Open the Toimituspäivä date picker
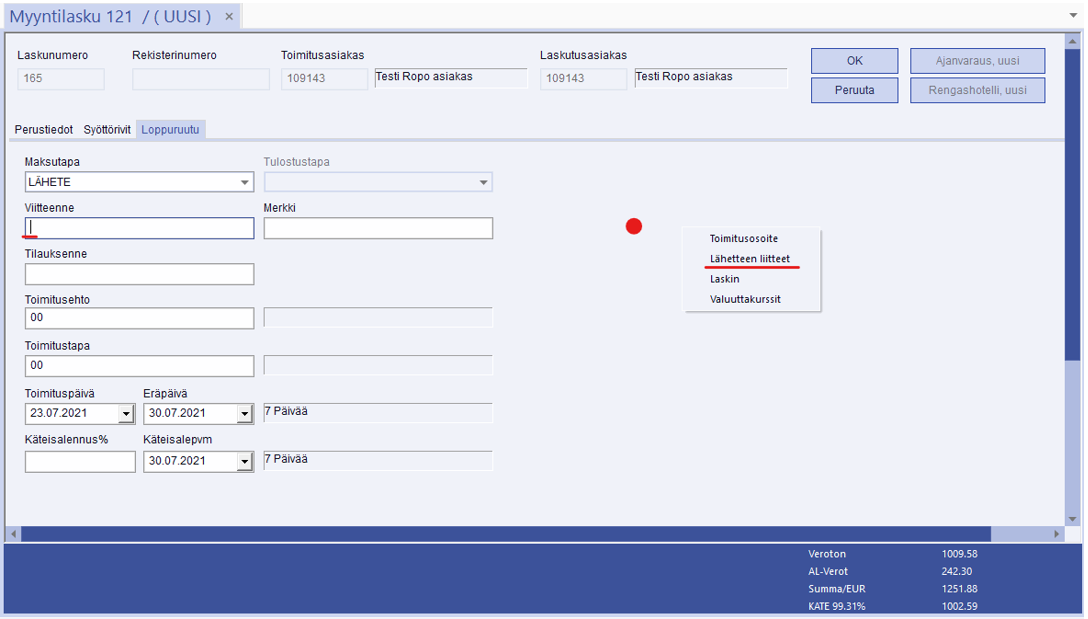 point(126,414)
